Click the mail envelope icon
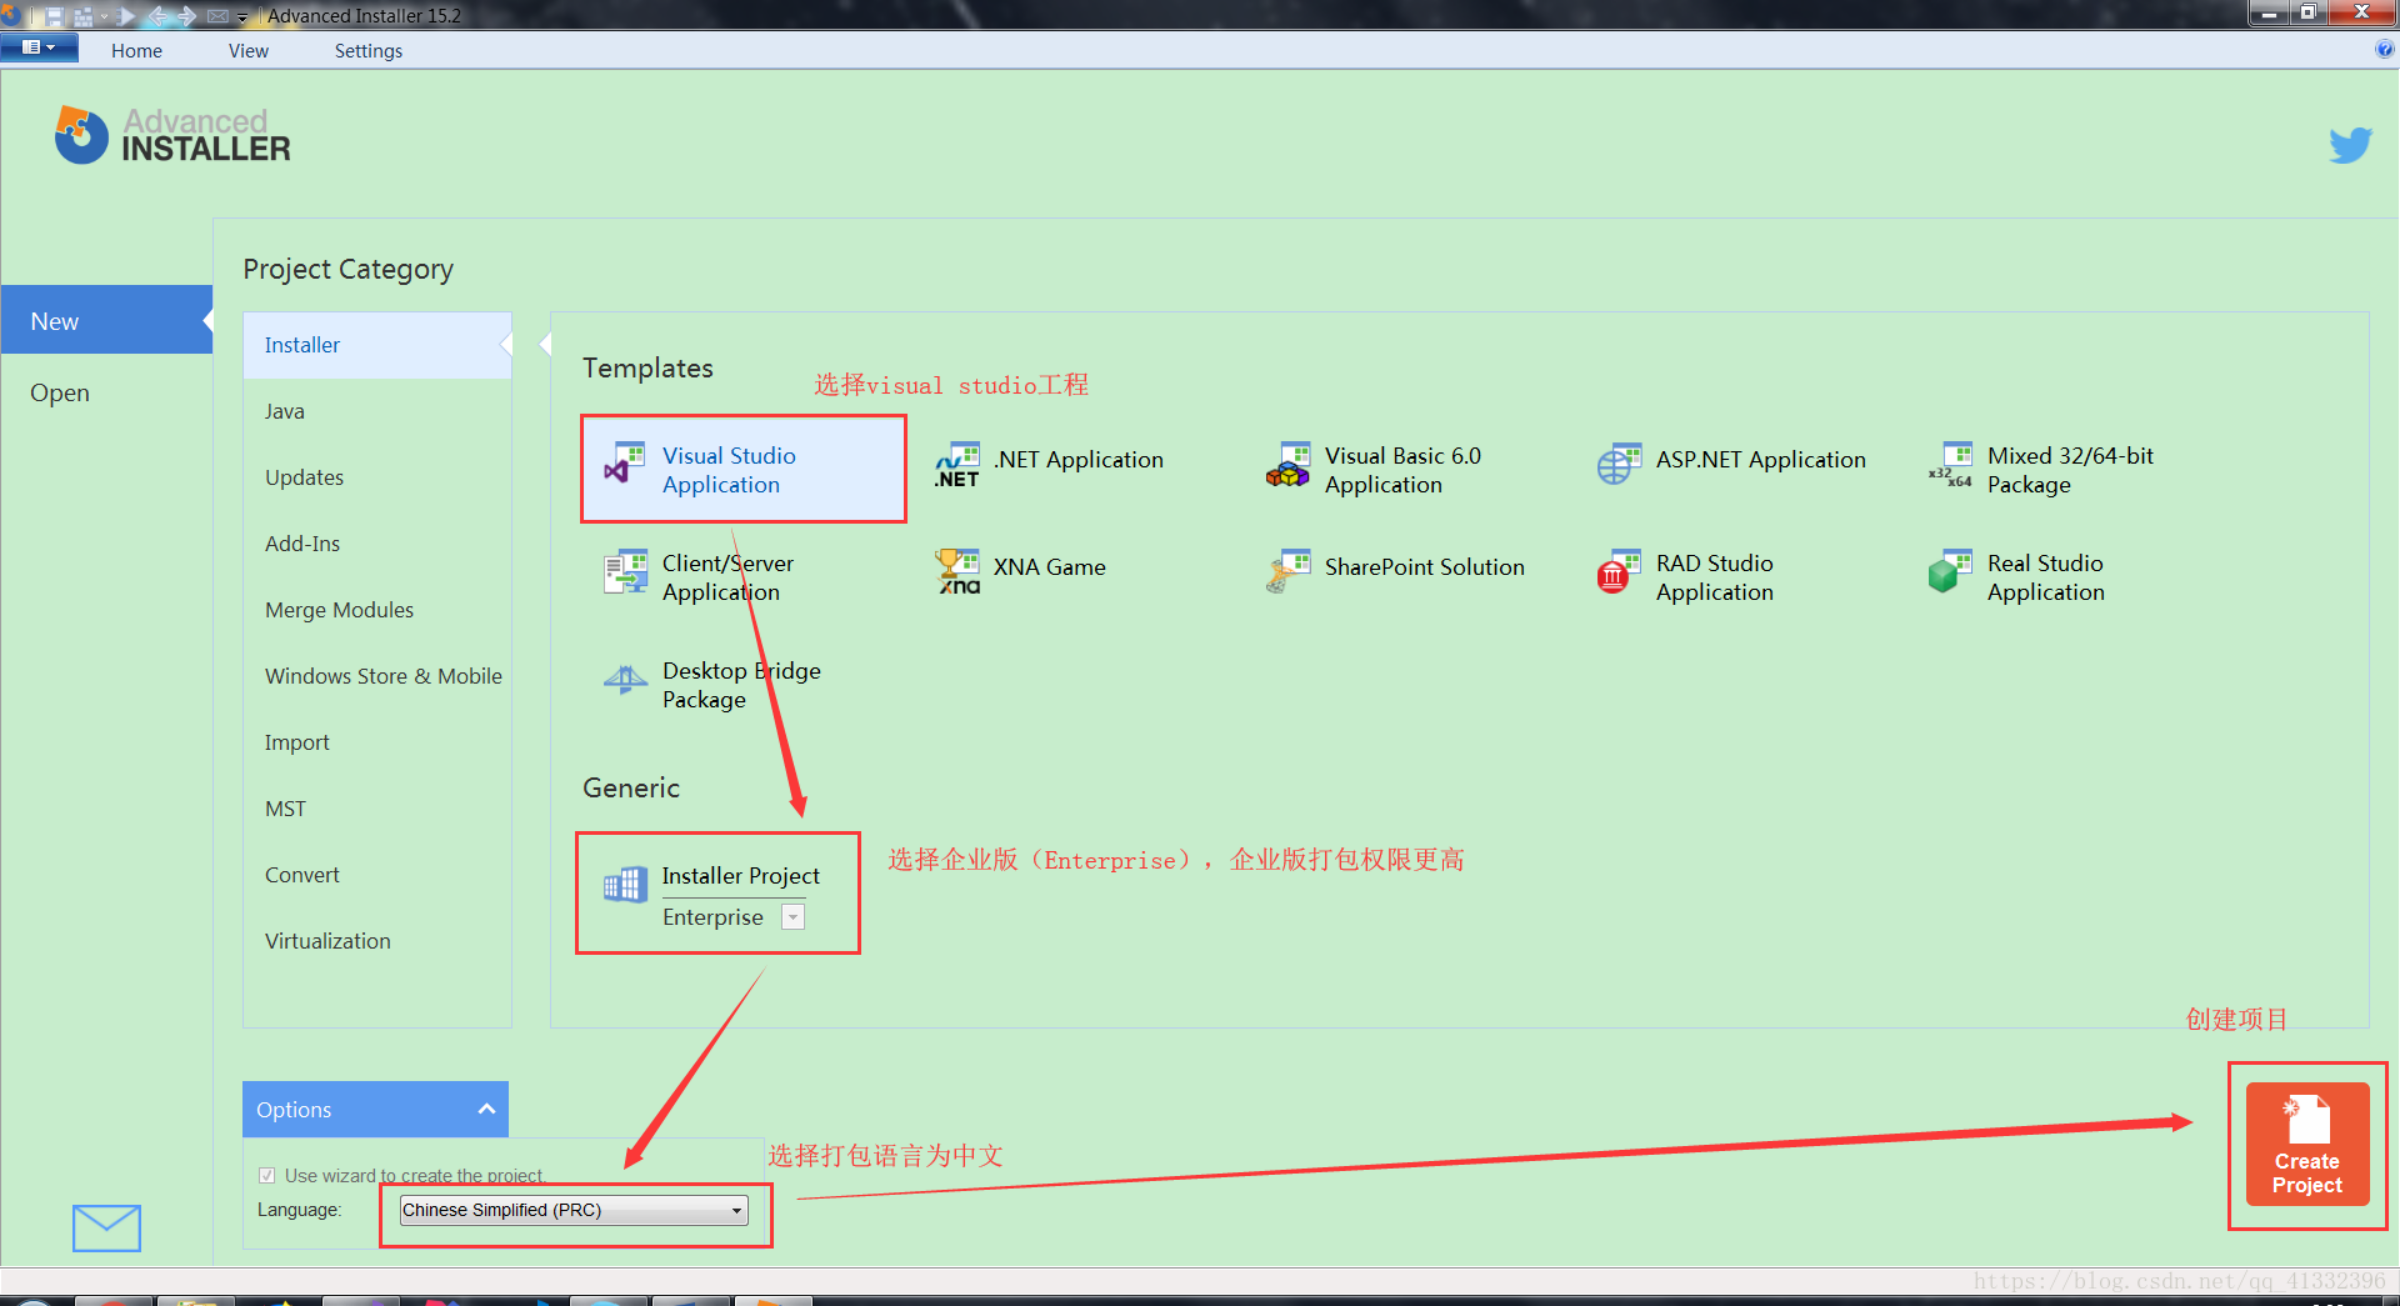 coord(106,1228)
